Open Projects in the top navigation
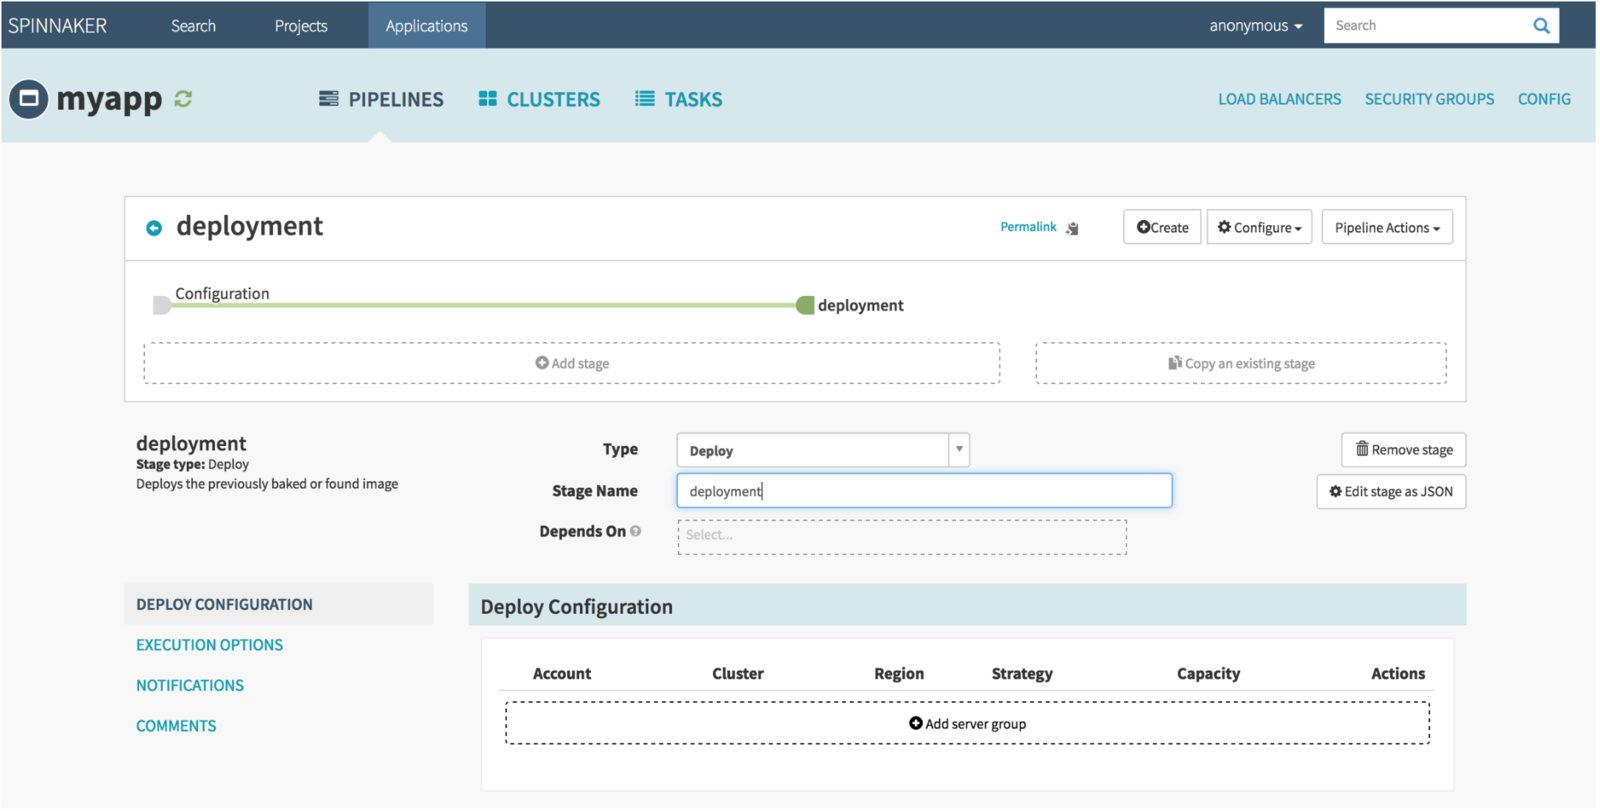The height and width of the screenshot is (811, 1600). (301, 26)
